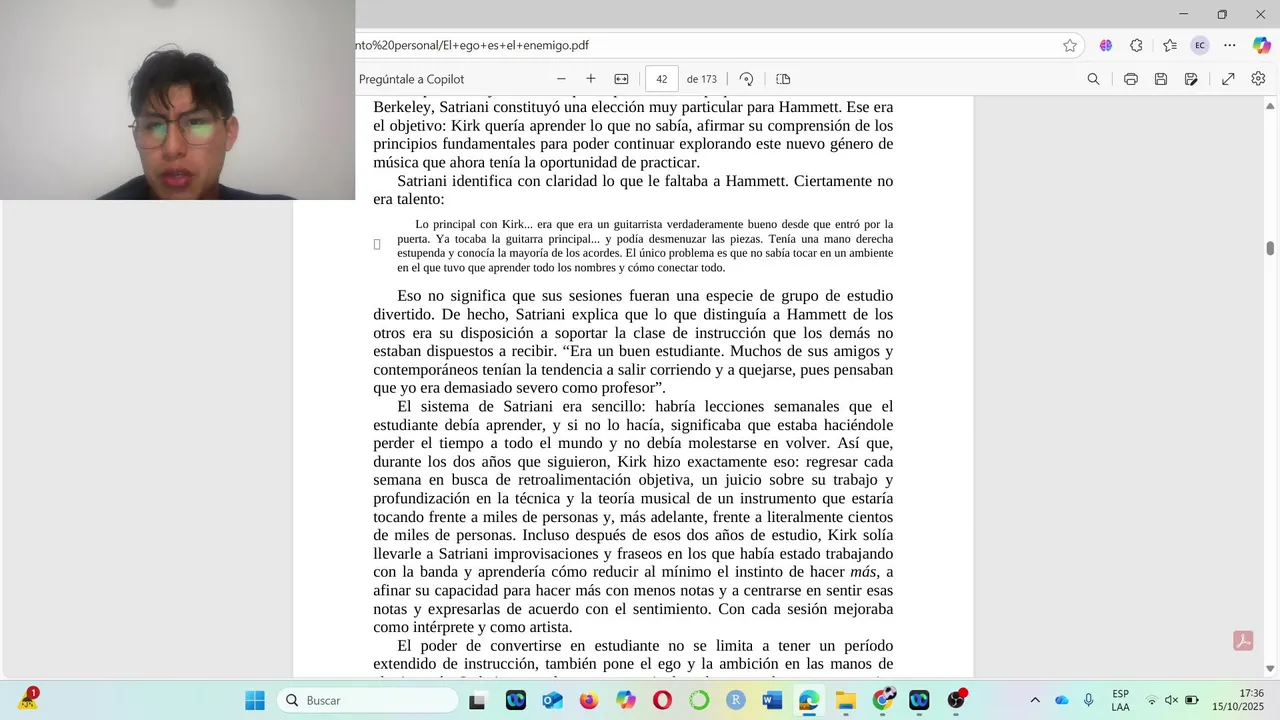Open the ESP LAA language switcher

tap(1121, 700)
